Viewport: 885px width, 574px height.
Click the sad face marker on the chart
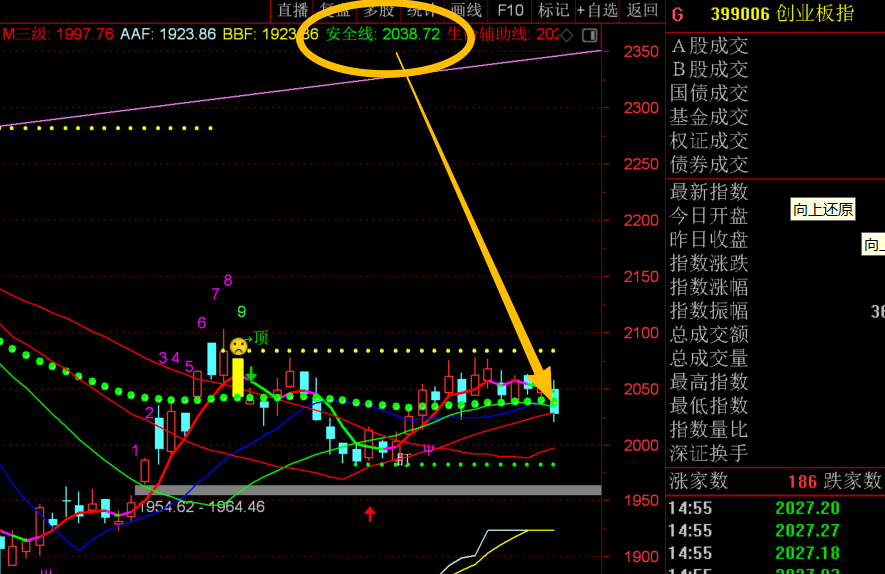239,346
